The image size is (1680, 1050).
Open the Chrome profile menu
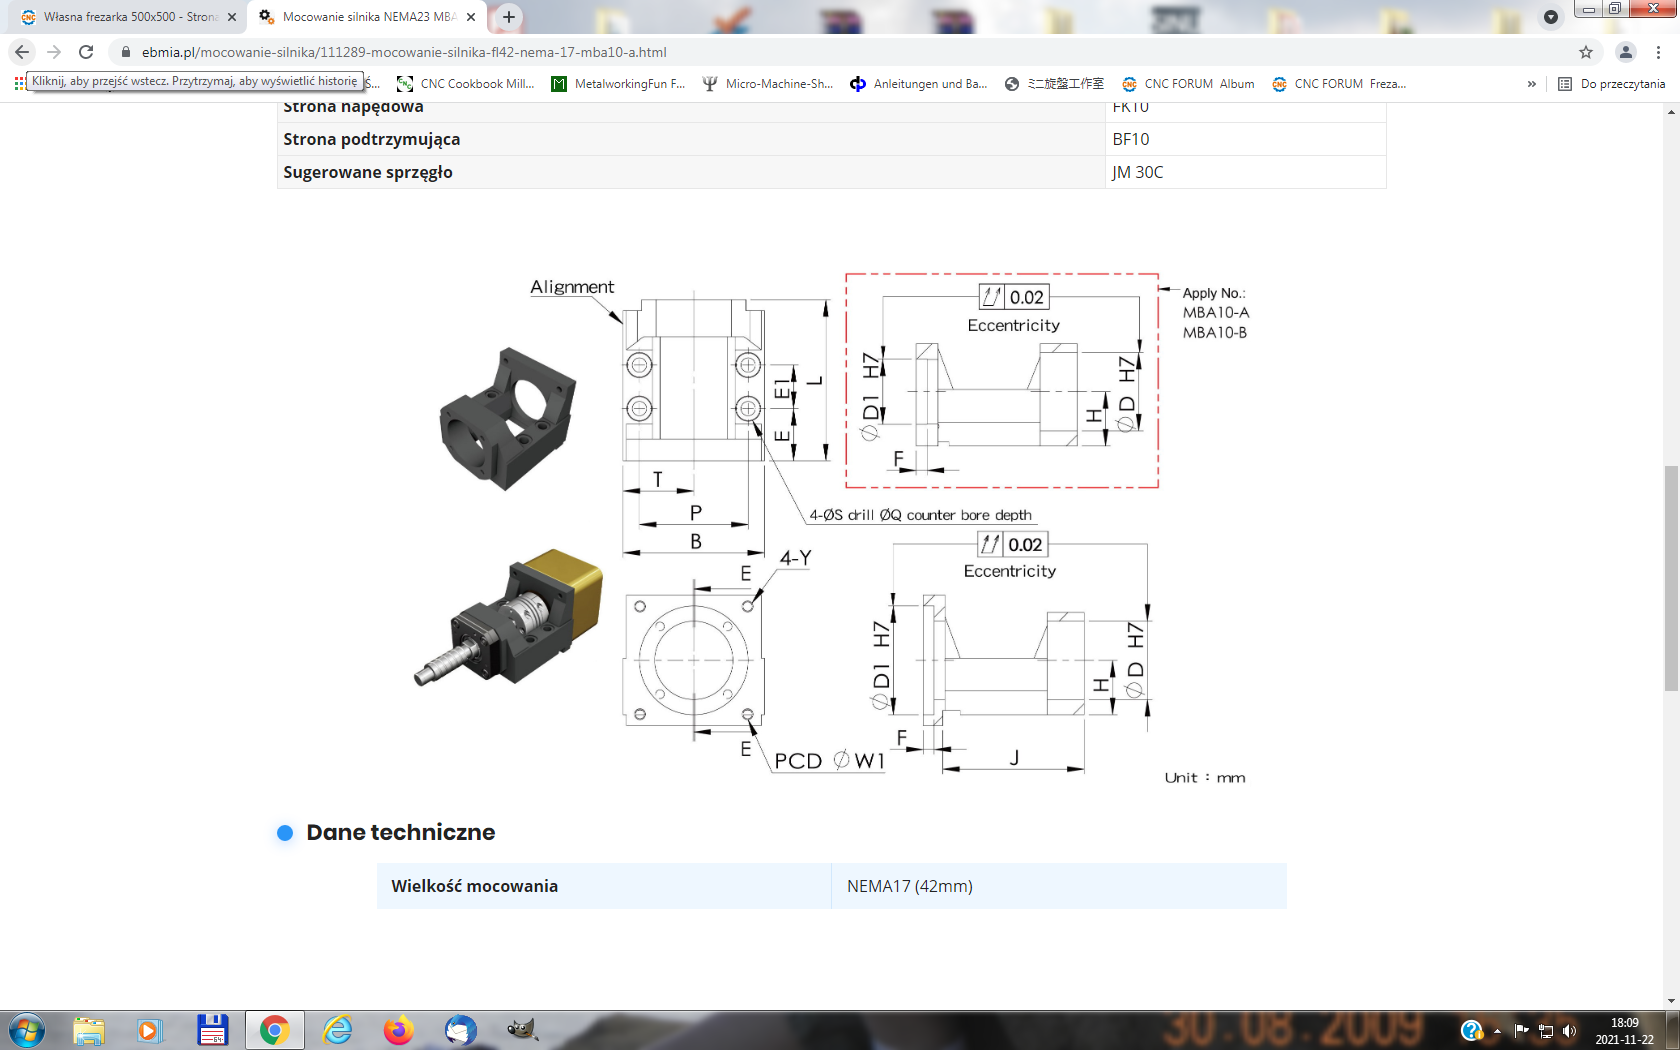click(x=1626, y=52)
